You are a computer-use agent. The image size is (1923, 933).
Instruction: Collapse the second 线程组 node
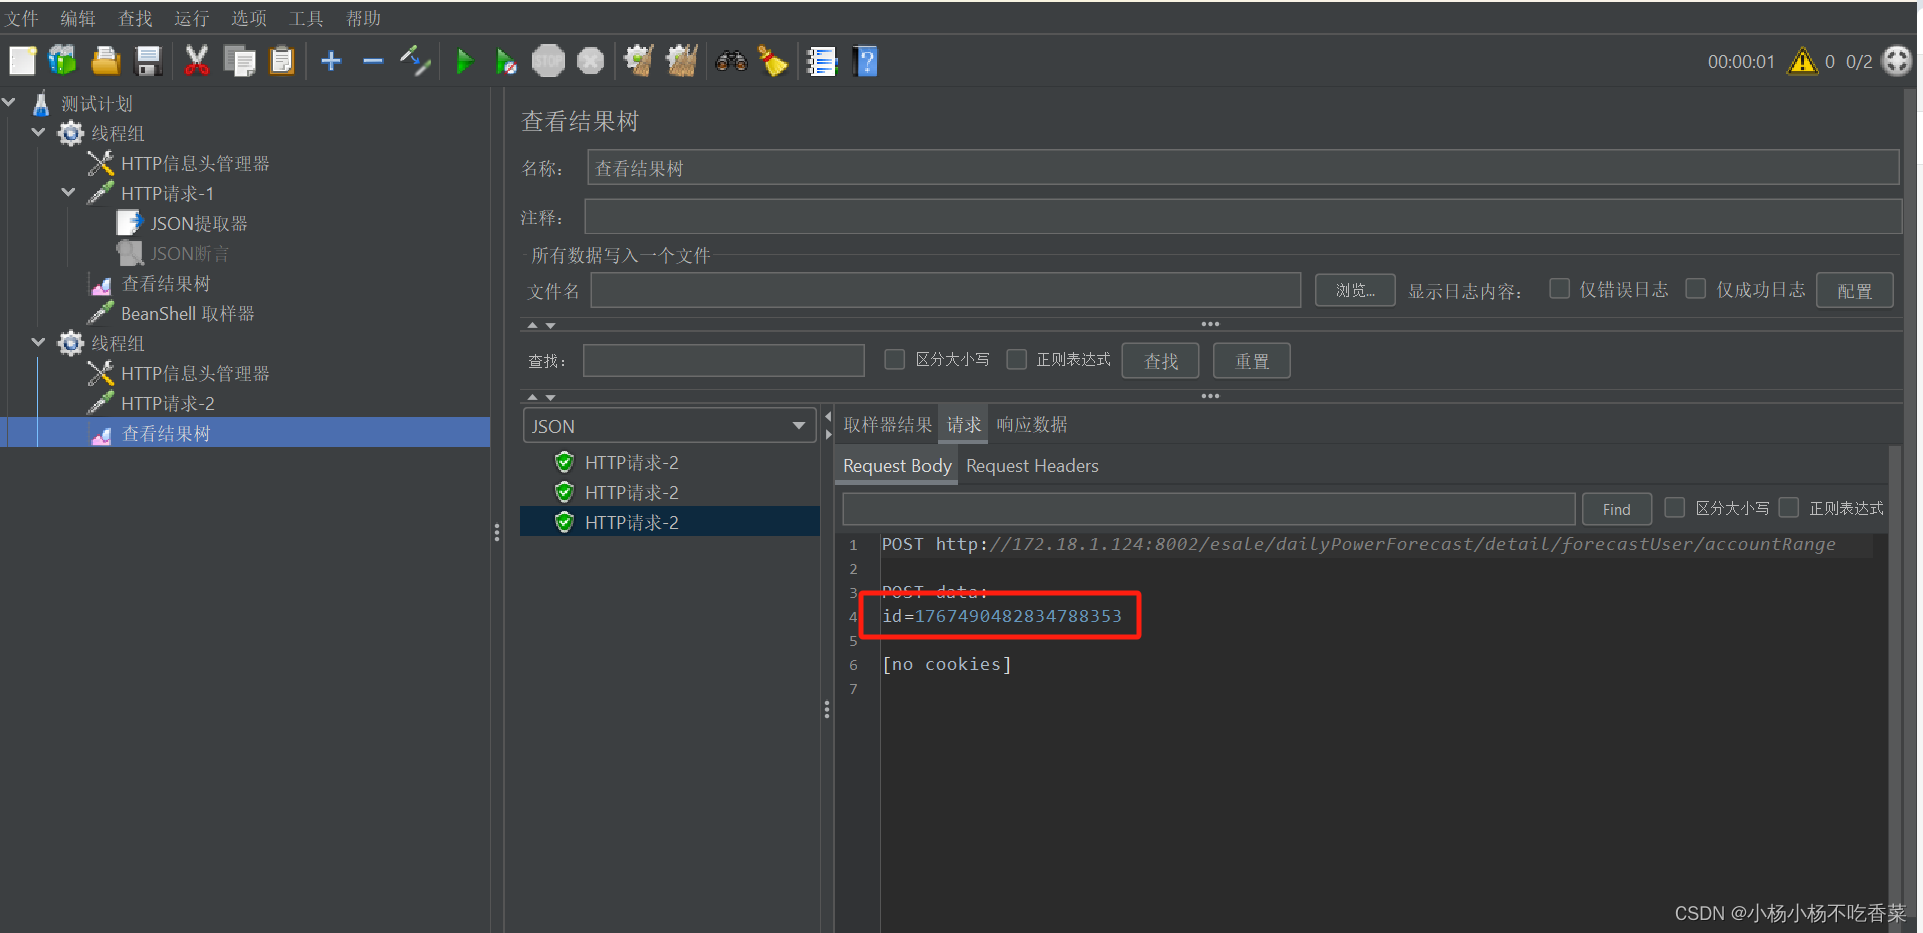(x=38, y=342)
